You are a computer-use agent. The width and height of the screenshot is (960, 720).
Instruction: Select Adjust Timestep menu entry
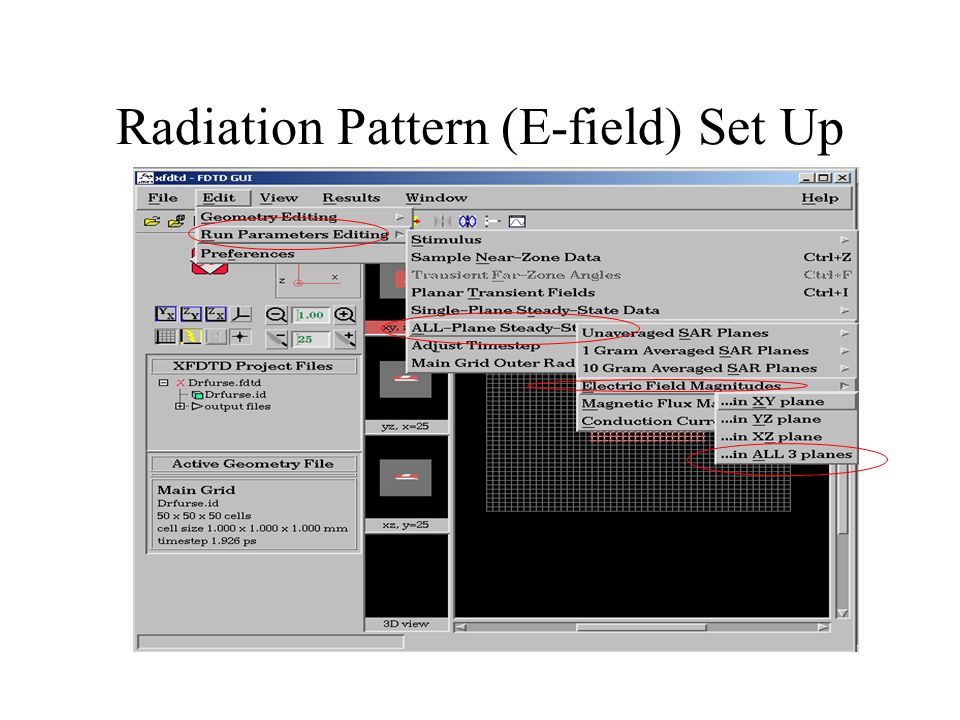tap(493, 345)
